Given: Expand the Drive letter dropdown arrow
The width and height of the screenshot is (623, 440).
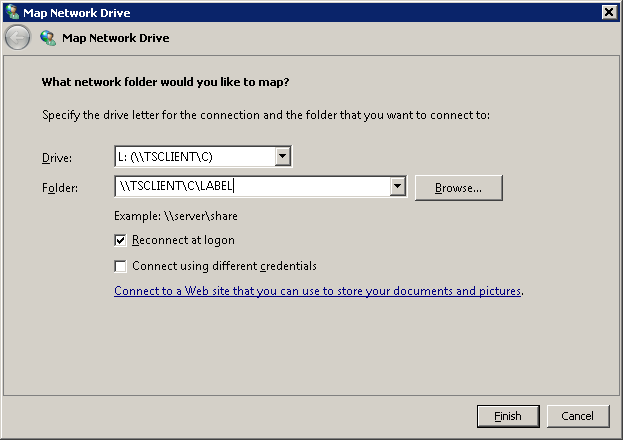Looking at the screenshot, I should click(x=282, y=156).
